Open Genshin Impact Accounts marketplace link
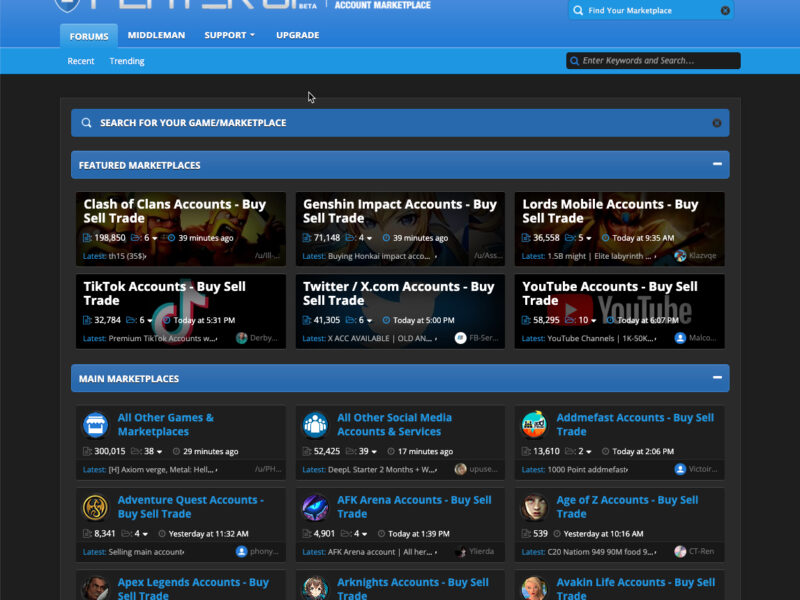 coord(399,210)
